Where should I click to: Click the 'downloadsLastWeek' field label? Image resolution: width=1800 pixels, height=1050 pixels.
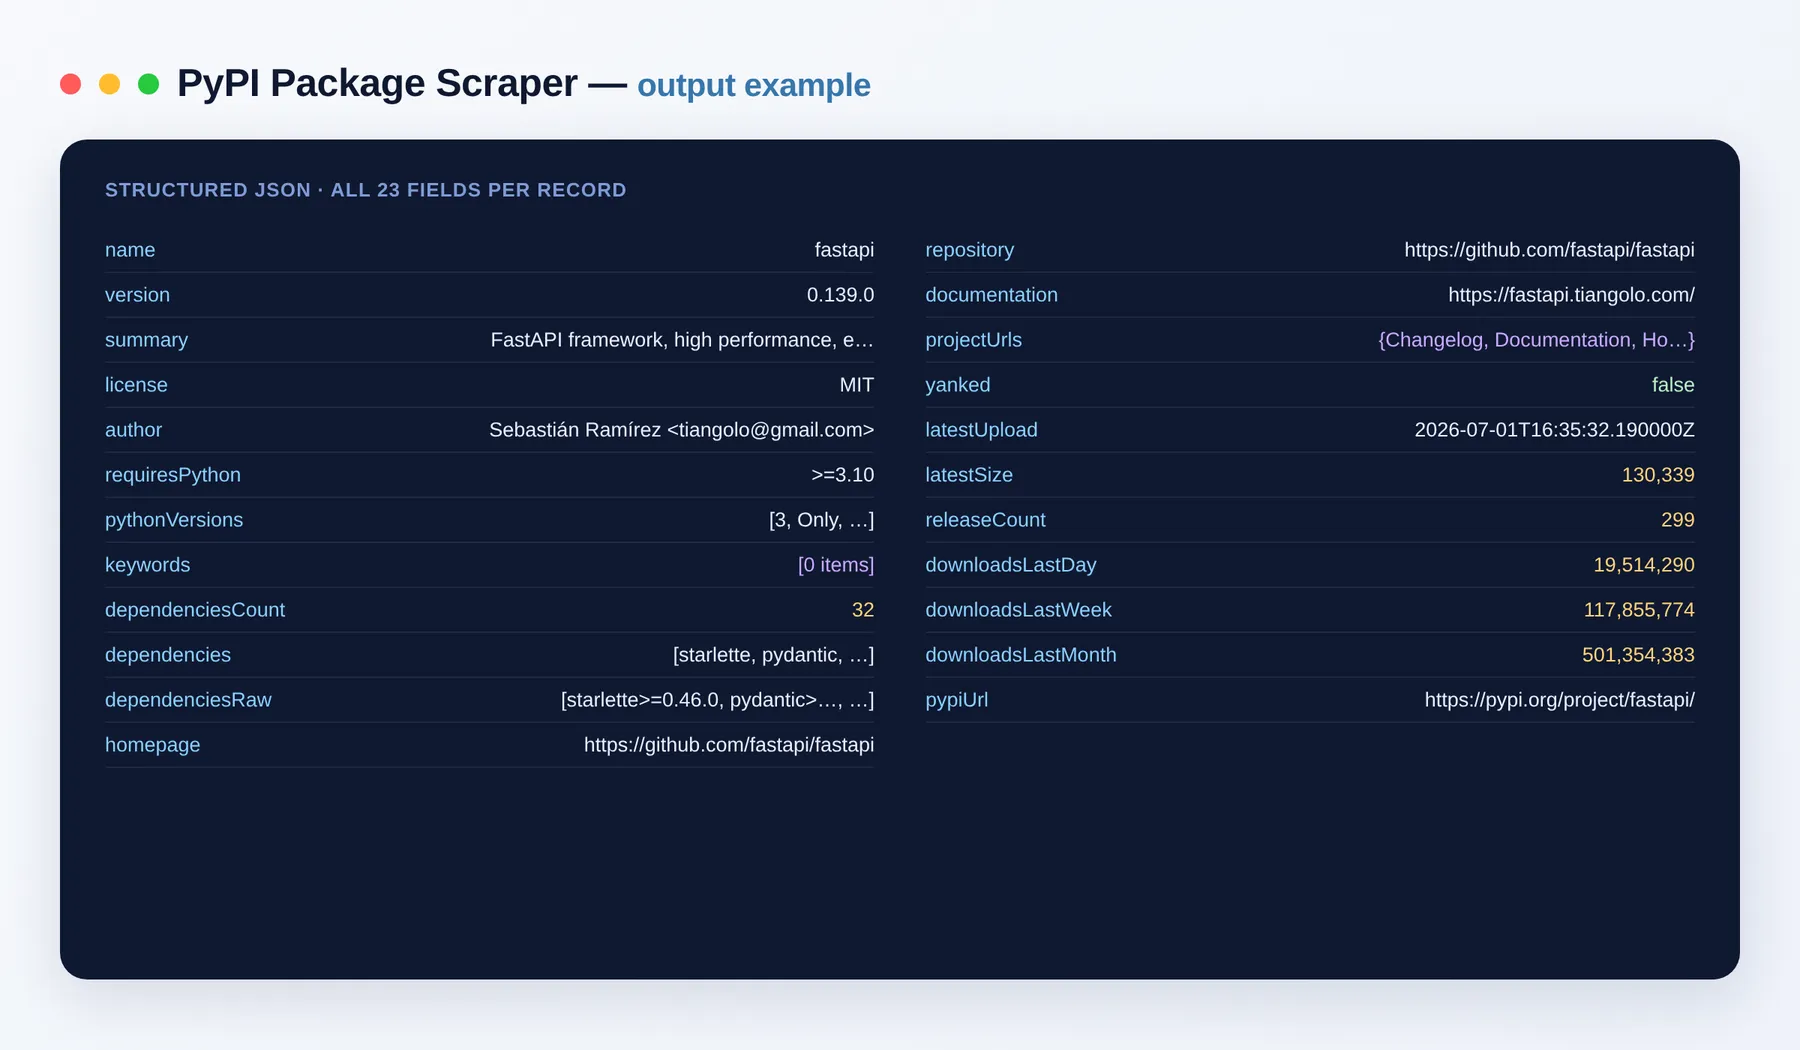pyautogui.click(x=1018, y=610)
